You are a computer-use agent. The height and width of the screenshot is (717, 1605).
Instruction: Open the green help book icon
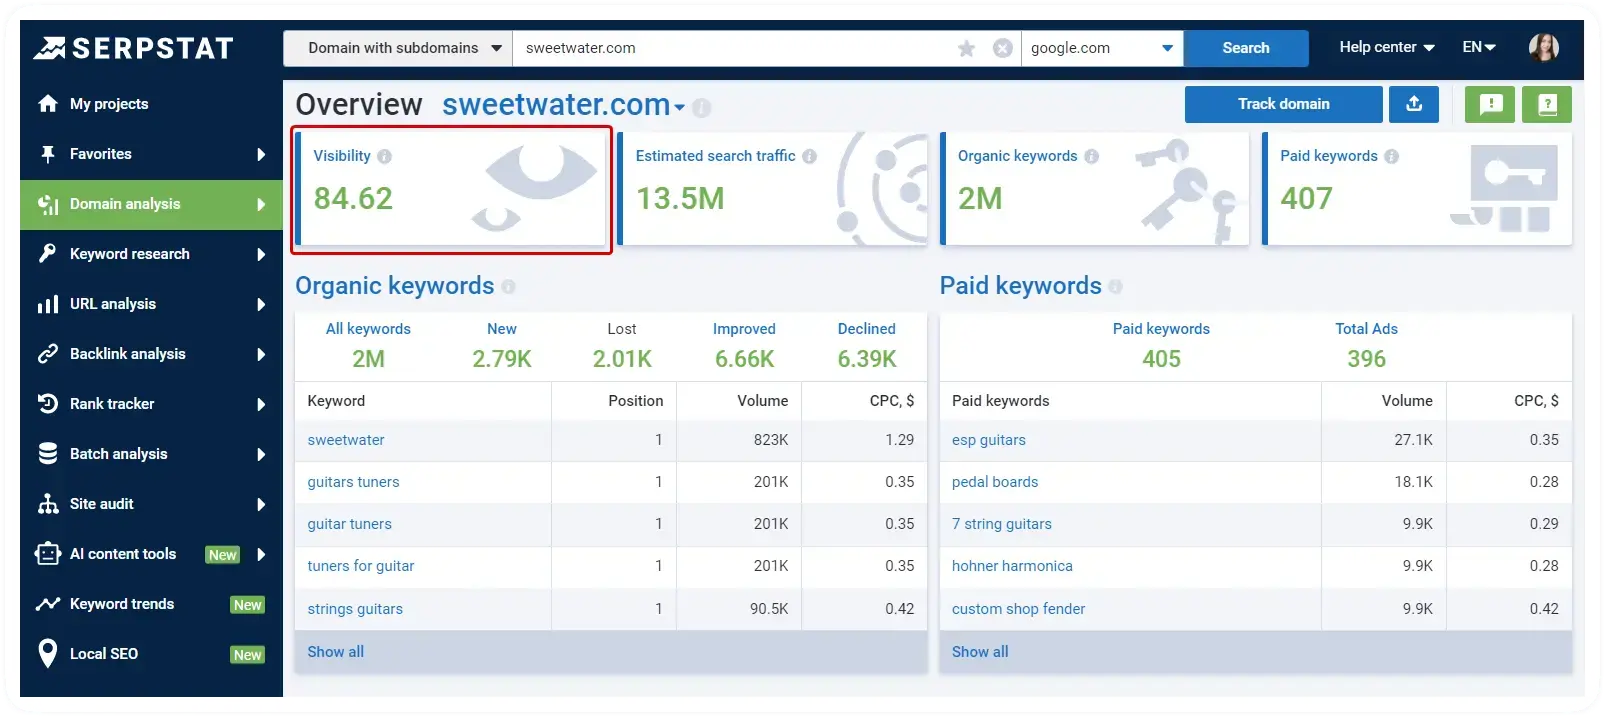[1547, 104]
